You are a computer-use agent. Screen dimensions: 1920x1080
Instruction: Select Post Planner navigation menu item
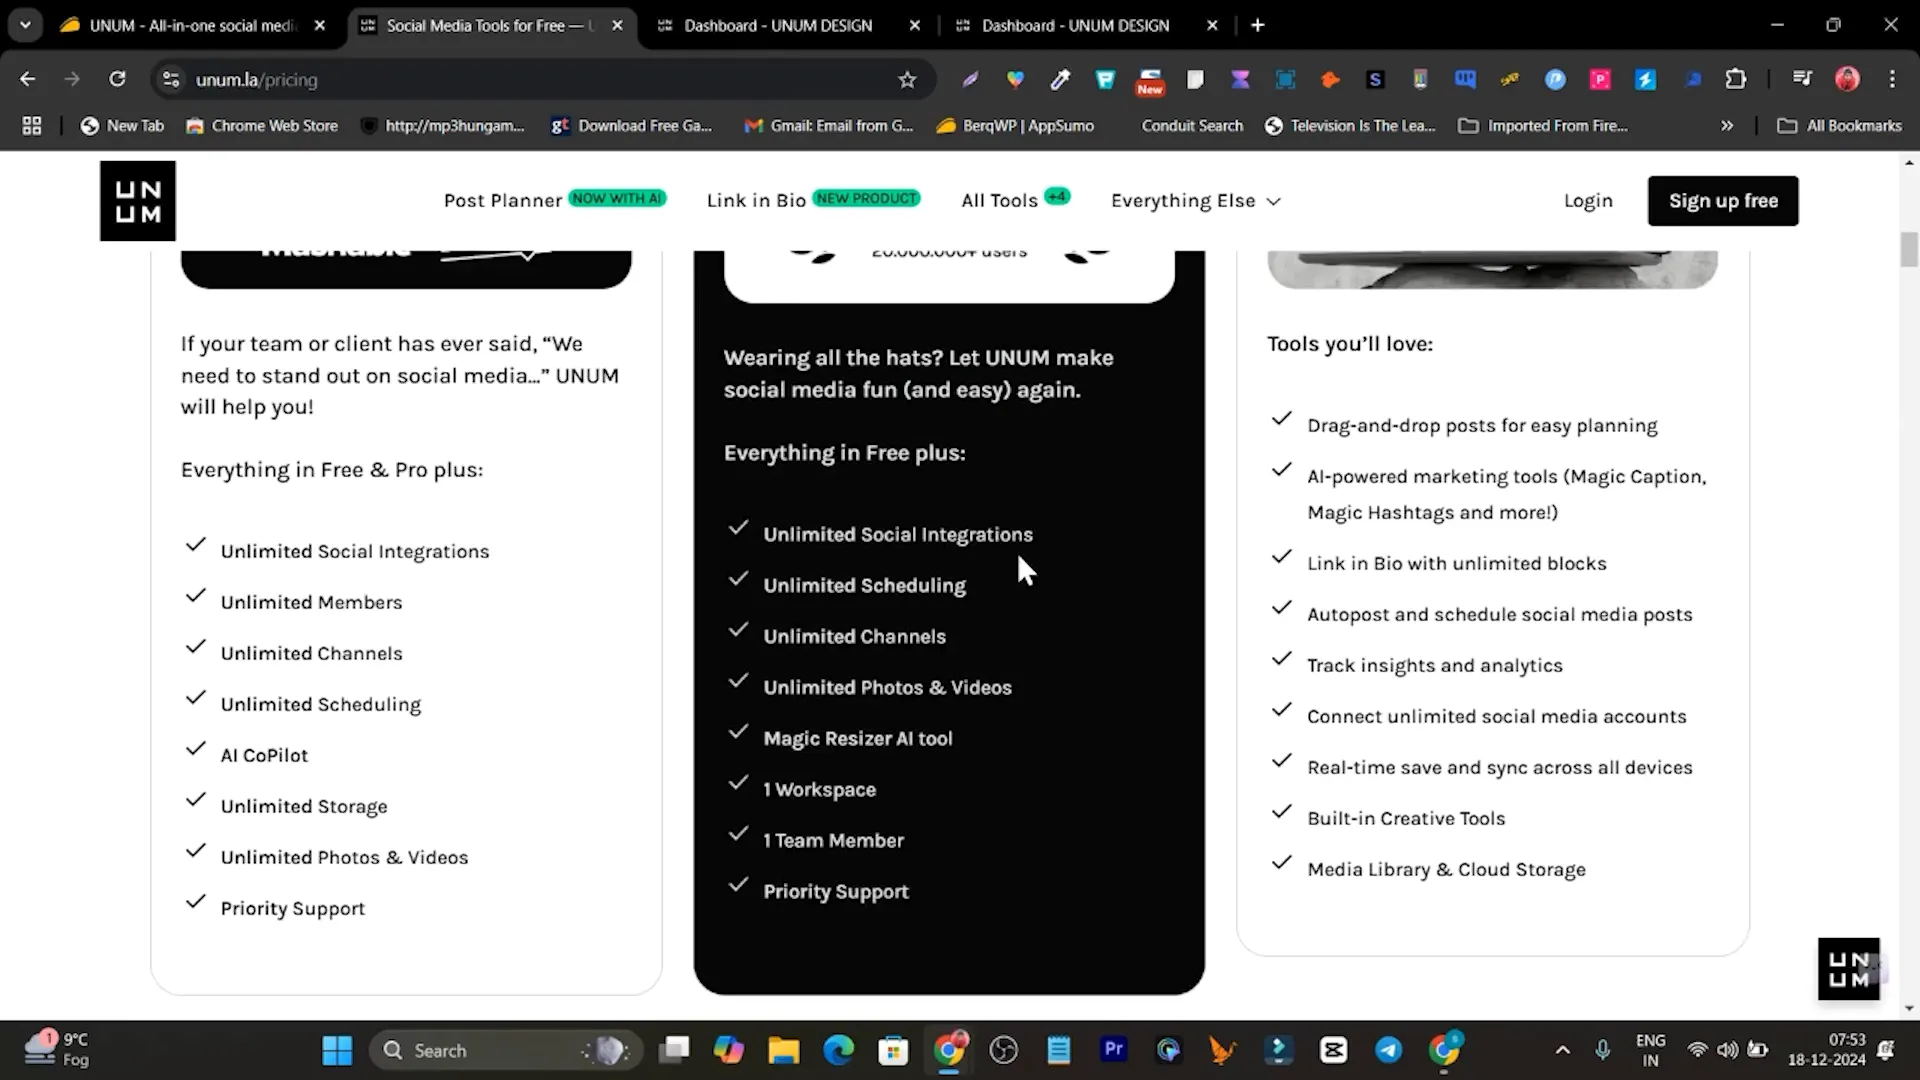[x=501, y=200]
